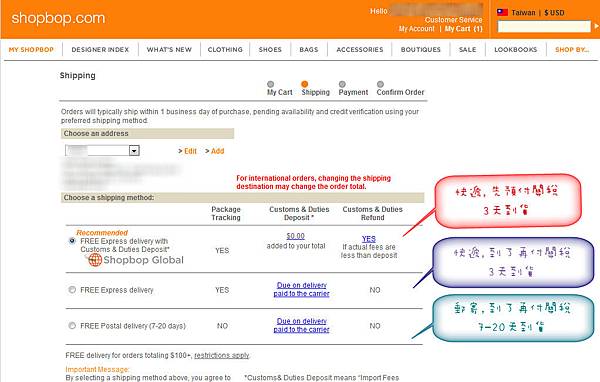Screen dimensions: 600x382
Task: Open the ACCESSORIES menu
Action: pyautogui.click(x=360, y=50)
